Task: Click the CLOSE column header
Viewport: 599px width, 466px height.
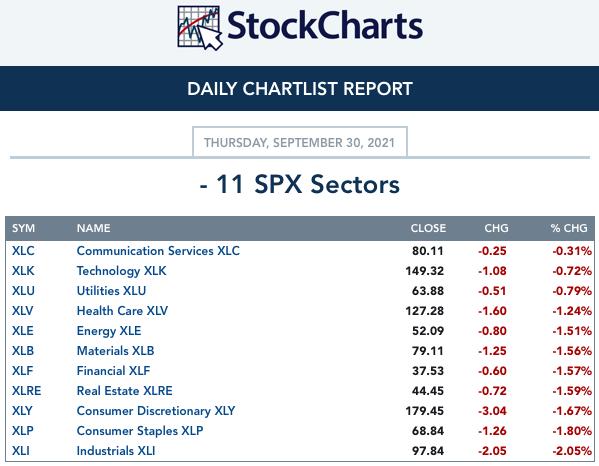Action: point(428,228)
